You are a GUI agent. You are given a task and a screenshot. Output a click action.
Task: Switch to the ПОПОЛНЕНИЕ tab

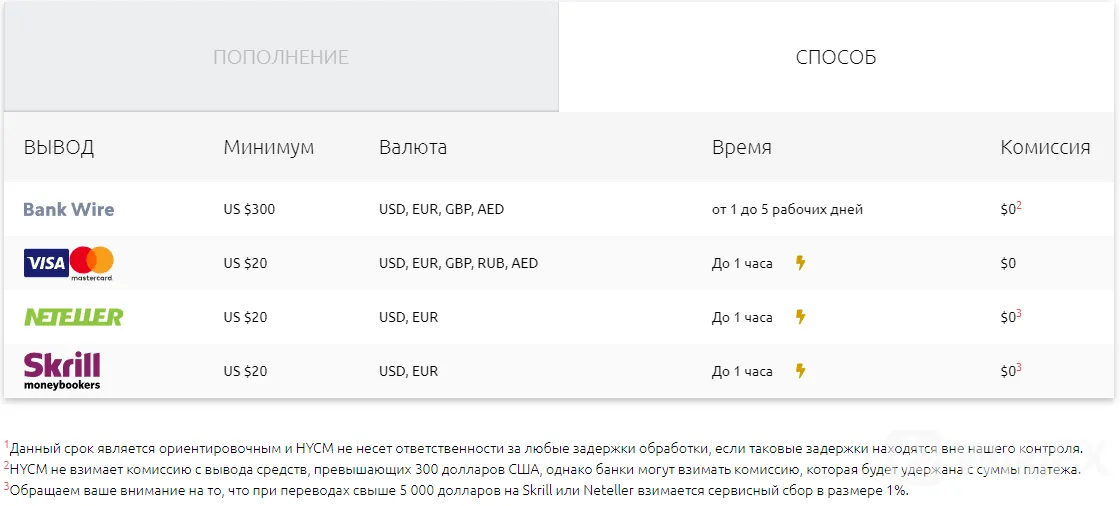point(281,56)
